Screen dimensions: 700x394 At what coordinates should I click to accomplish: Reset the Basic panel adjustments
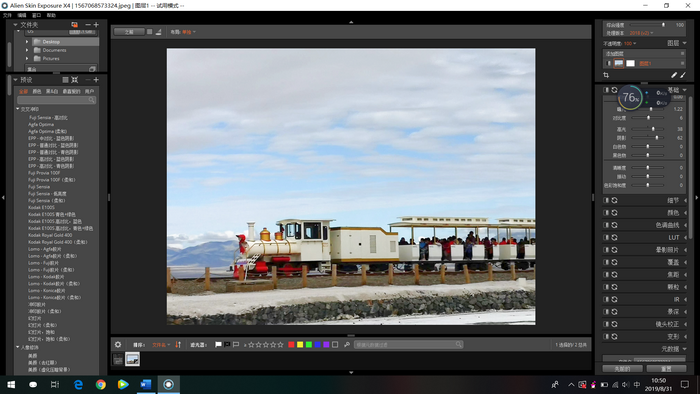(614, 90)
